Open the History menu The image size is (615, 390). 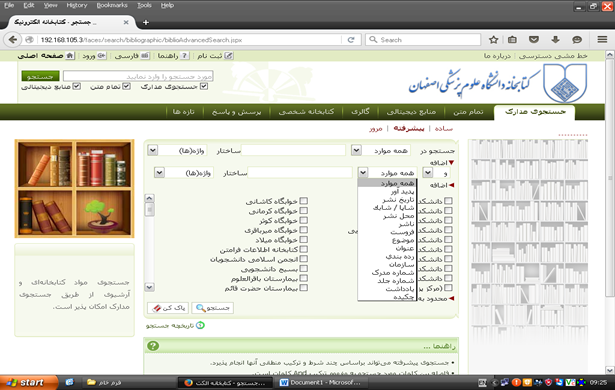tap(76, 5)
